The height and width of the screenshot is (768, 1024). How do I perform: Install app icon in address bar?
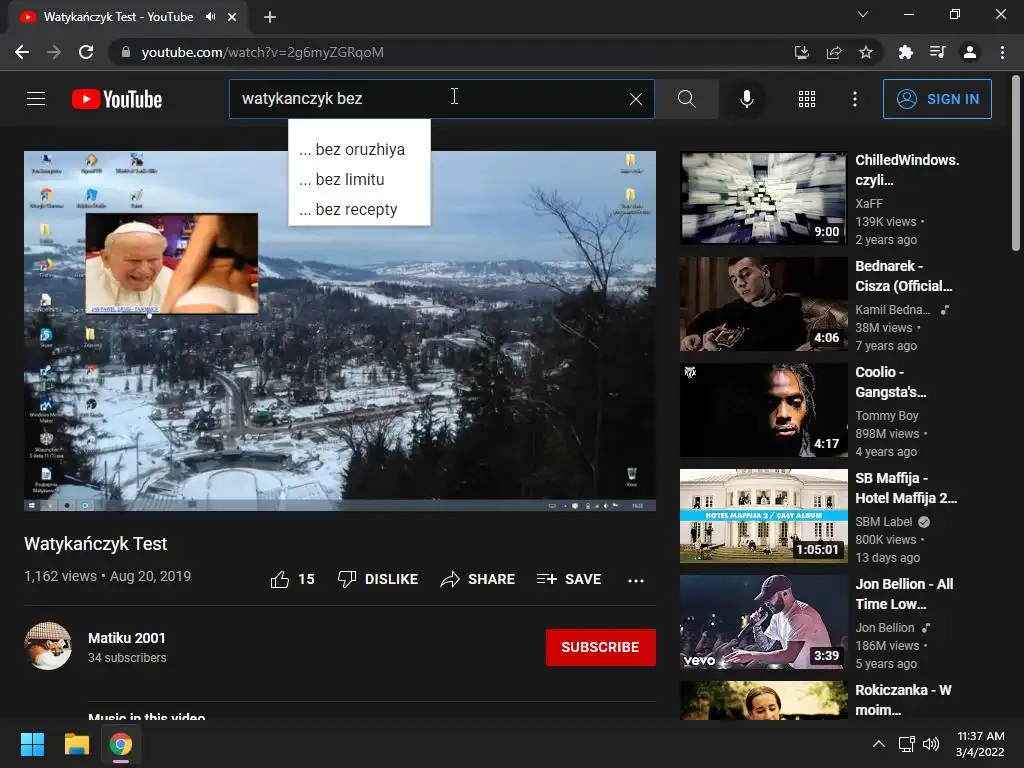[x=801, y=52]
